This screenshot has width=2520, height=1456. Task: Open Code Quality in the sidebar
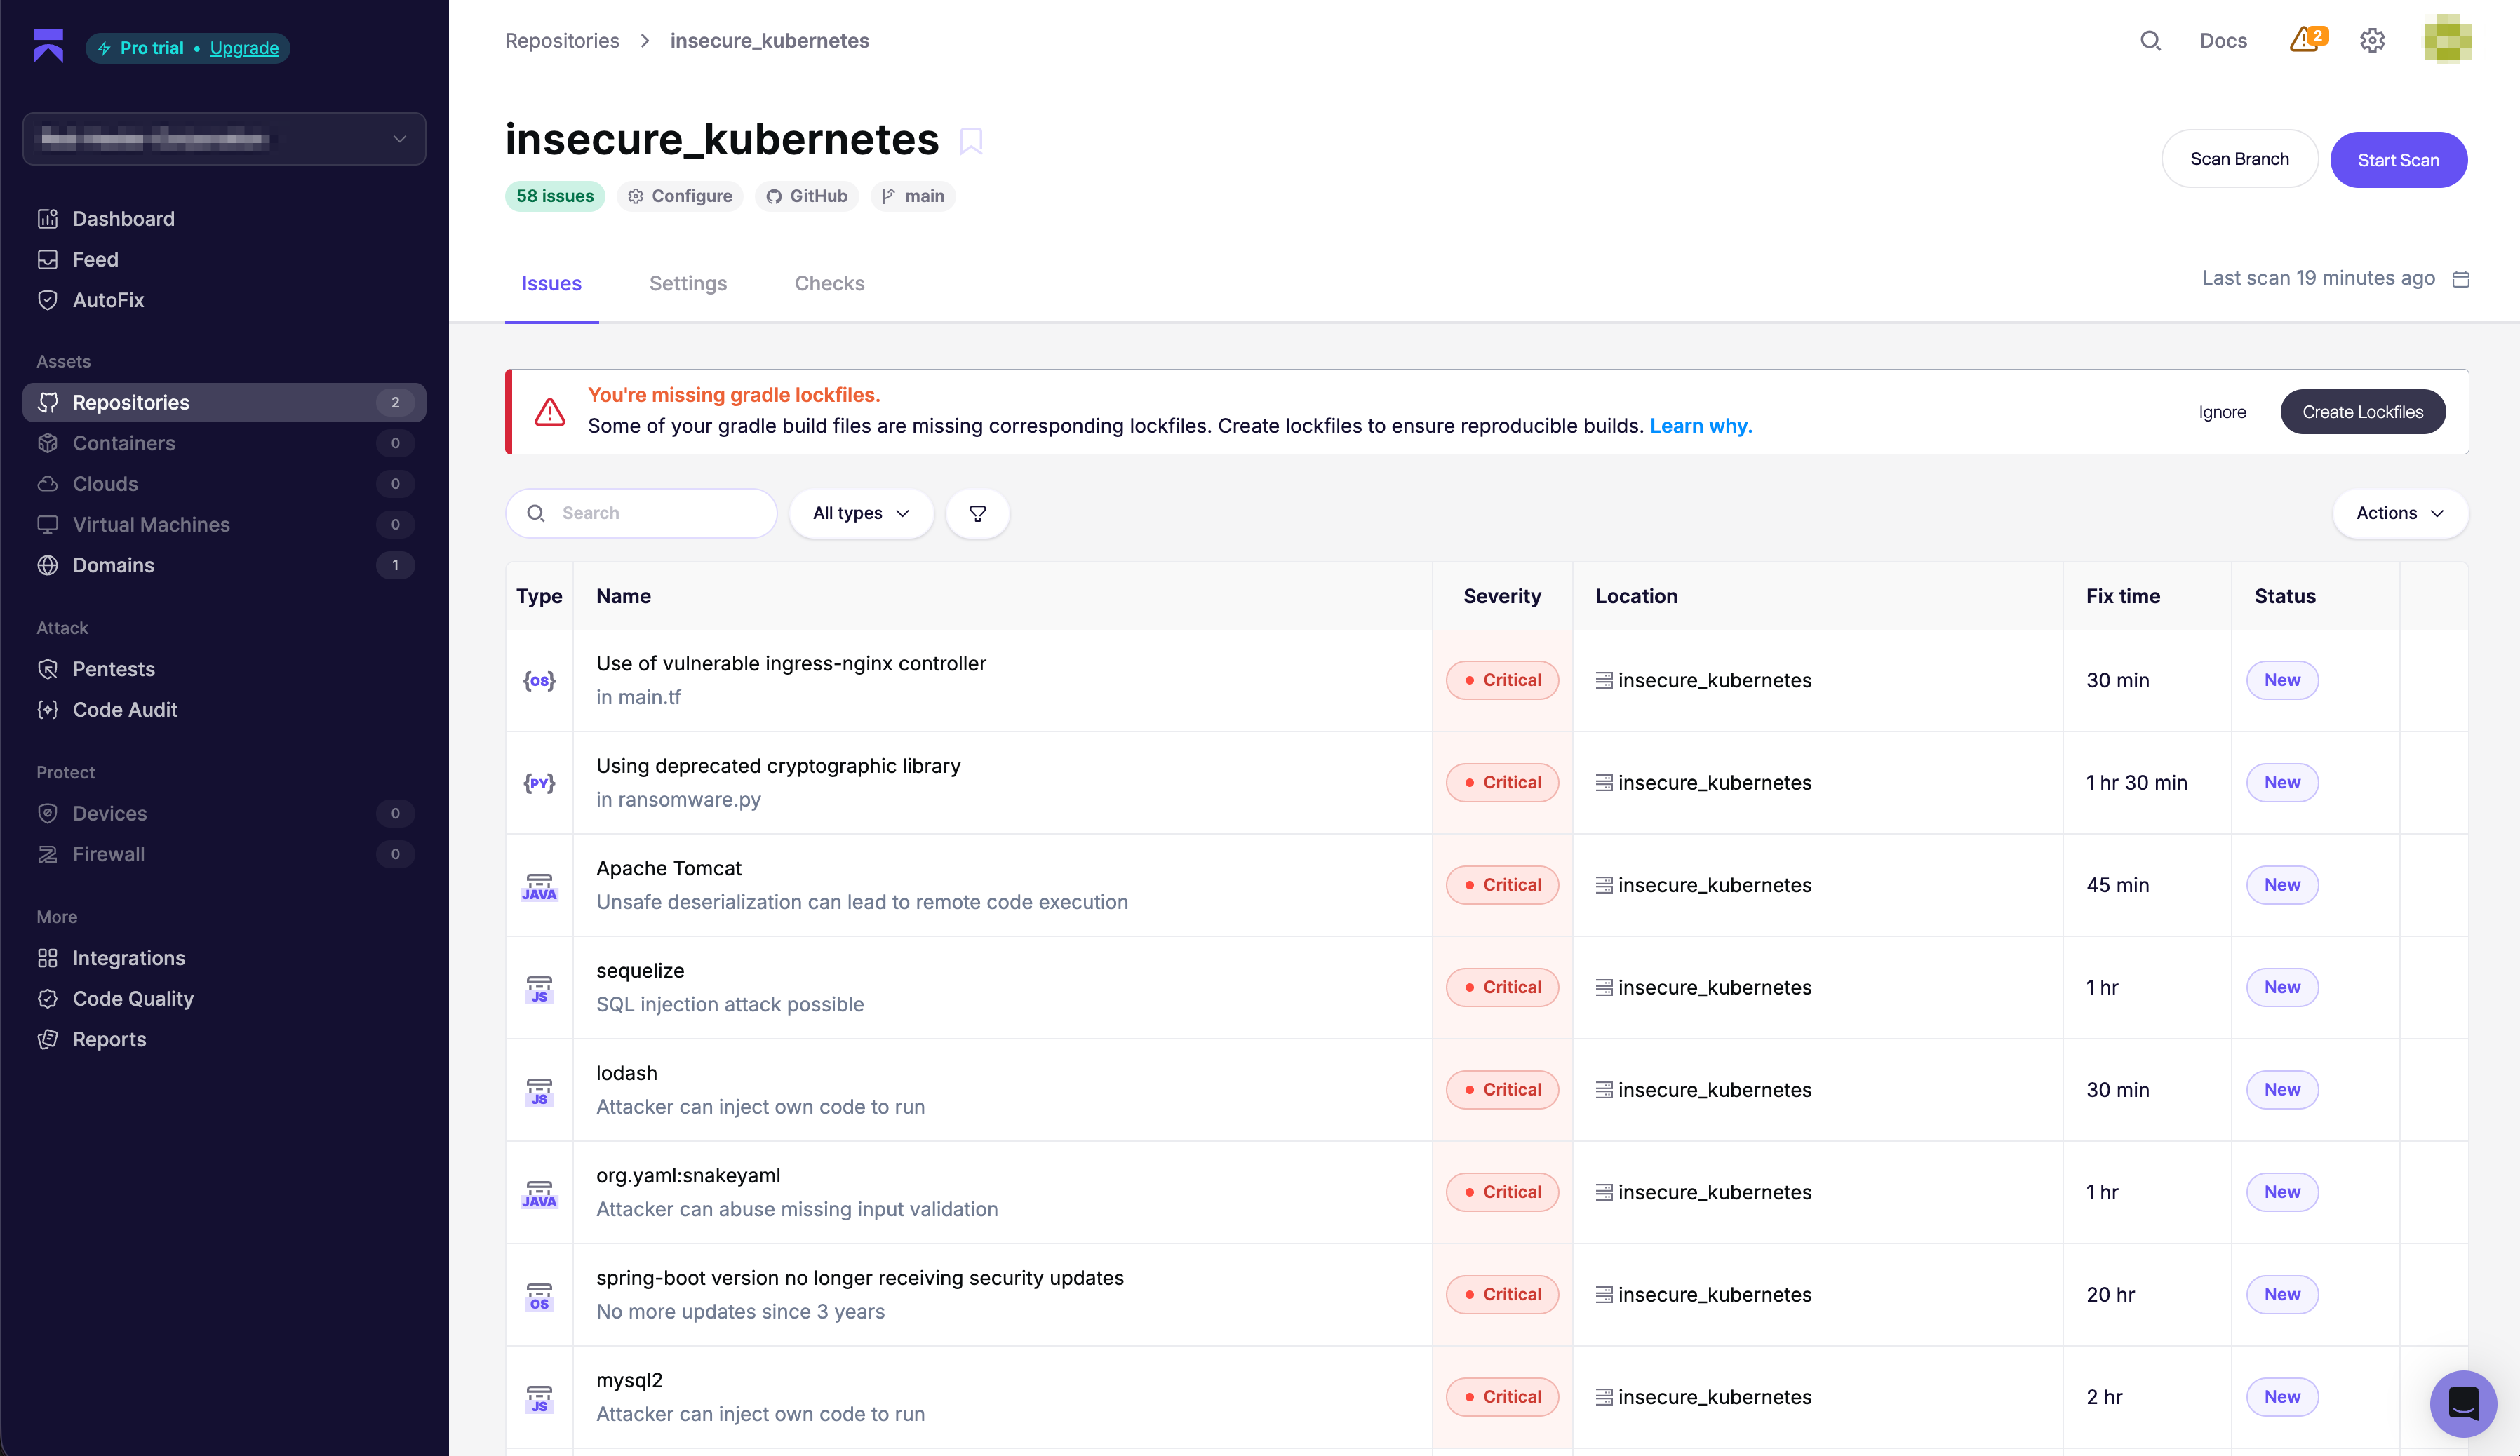pos(224,998)
